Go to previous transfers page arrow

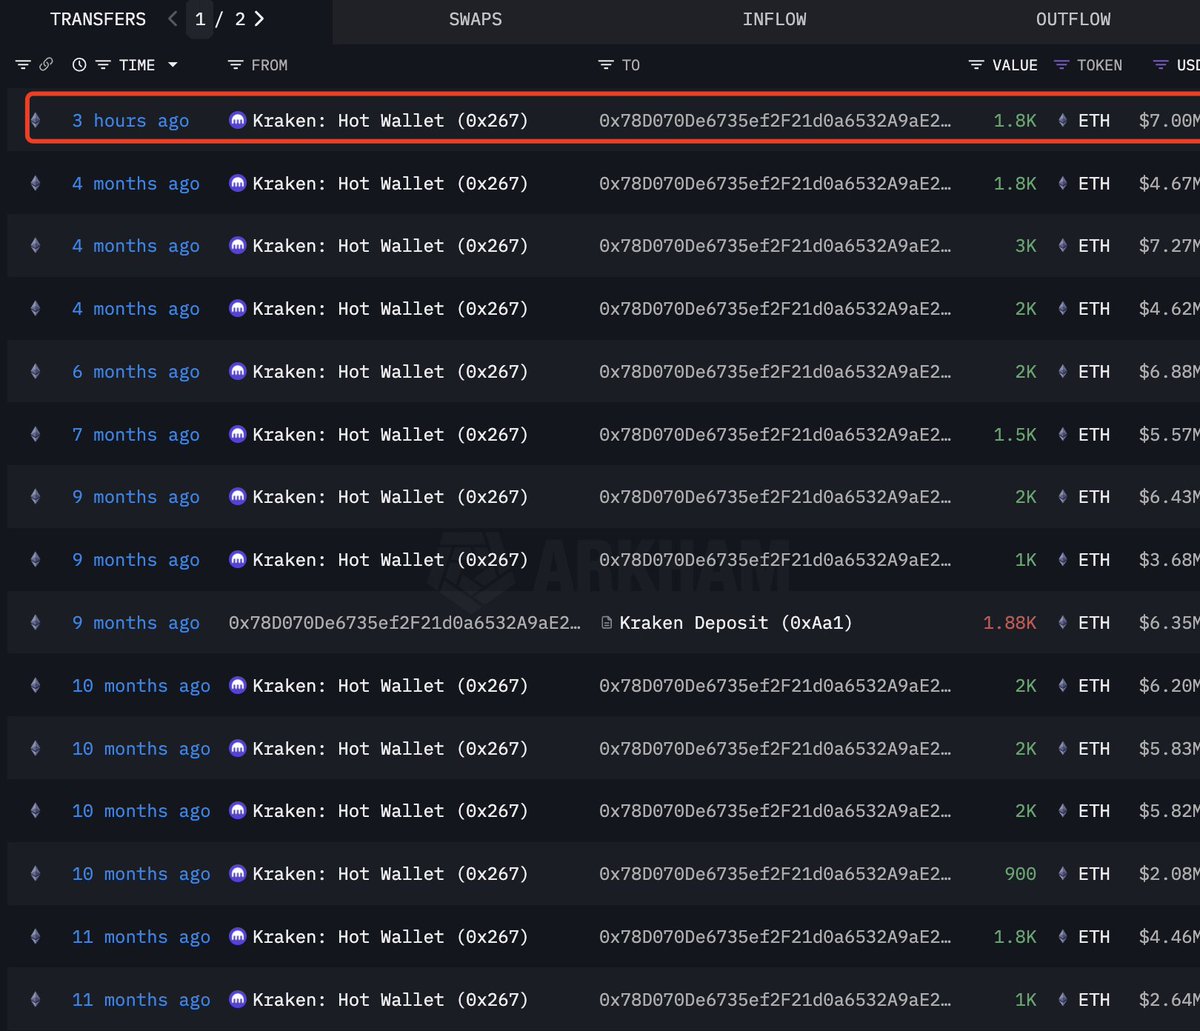pyautogui.click(x=173, y=19)
